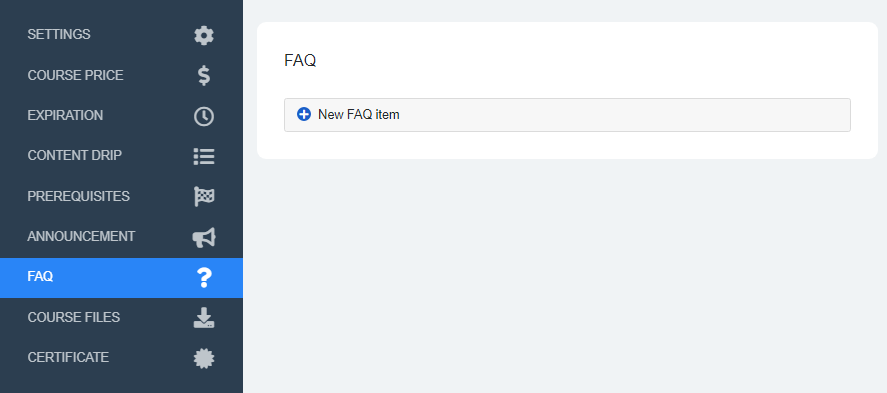The width and height of the screenshot is (887, 393).
Task: Click the Expiration clock icon
Action: 204,116
